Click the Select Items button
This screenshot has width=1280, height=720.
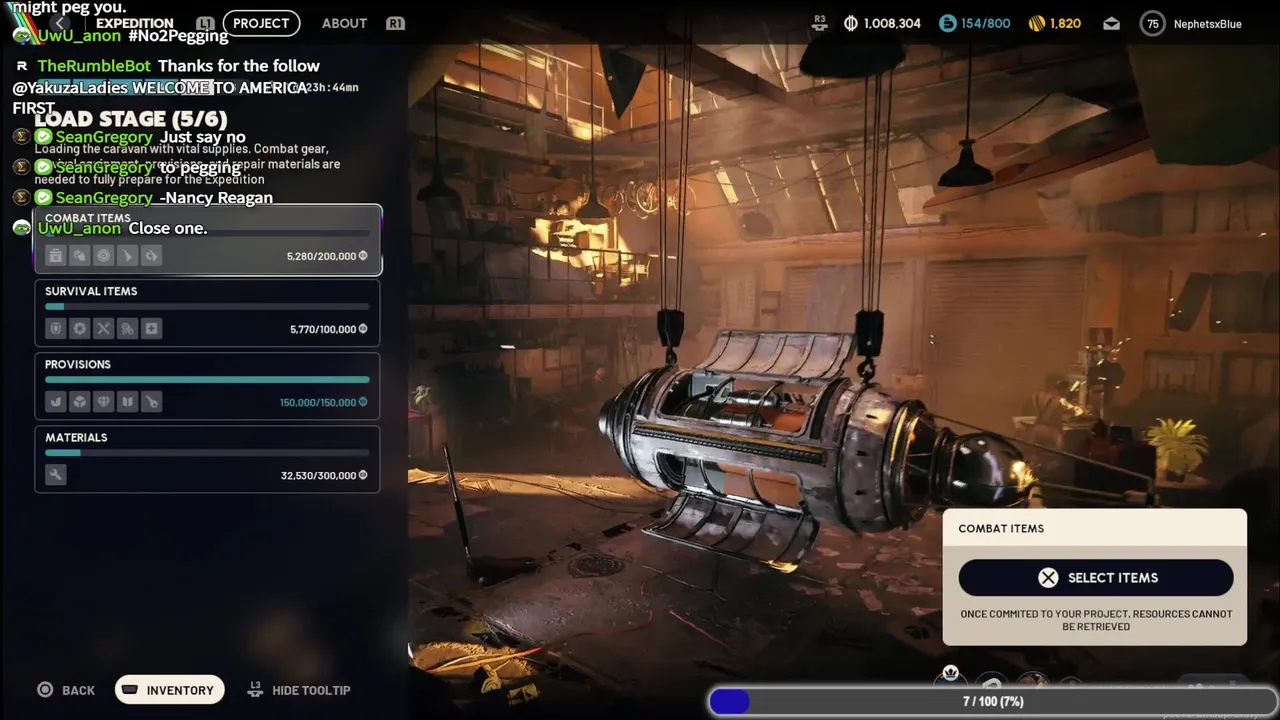point(1096,578)
